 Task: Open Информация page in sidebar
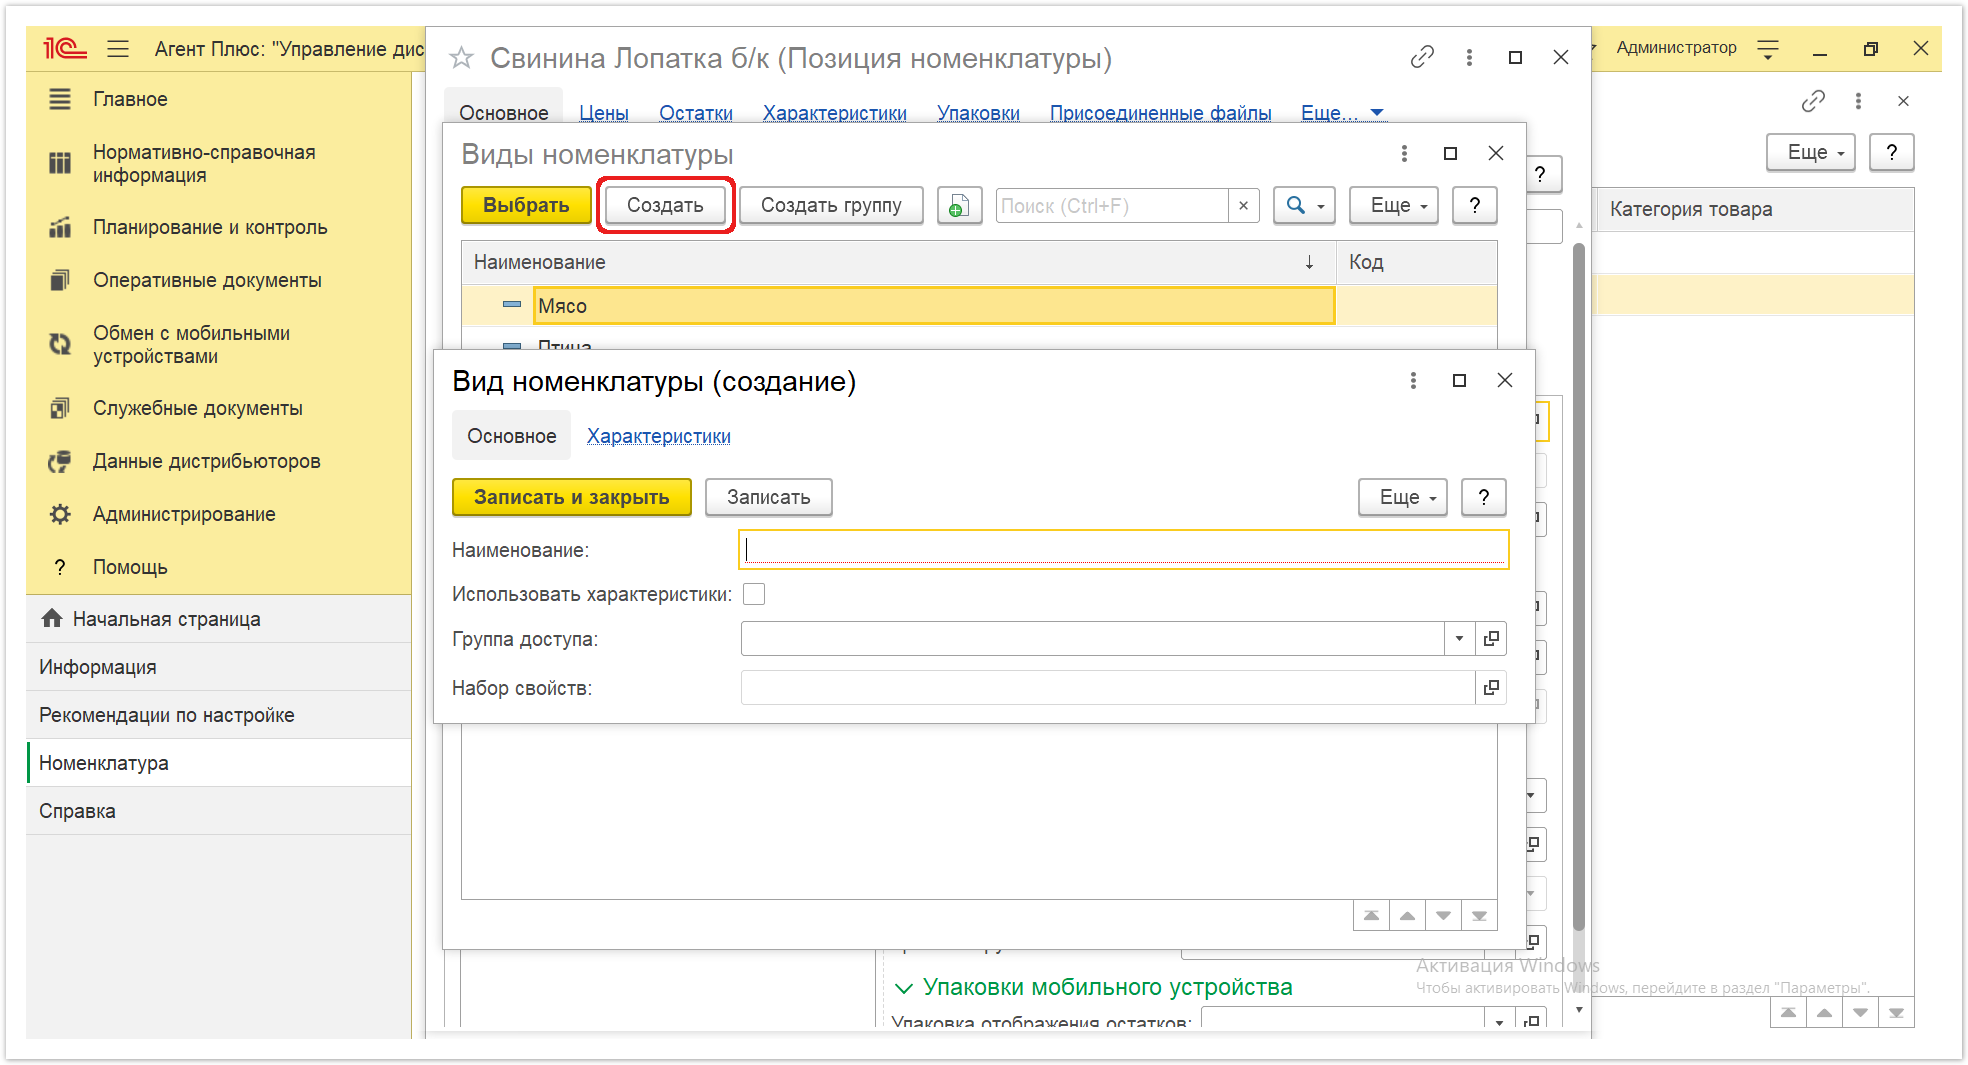218,667
